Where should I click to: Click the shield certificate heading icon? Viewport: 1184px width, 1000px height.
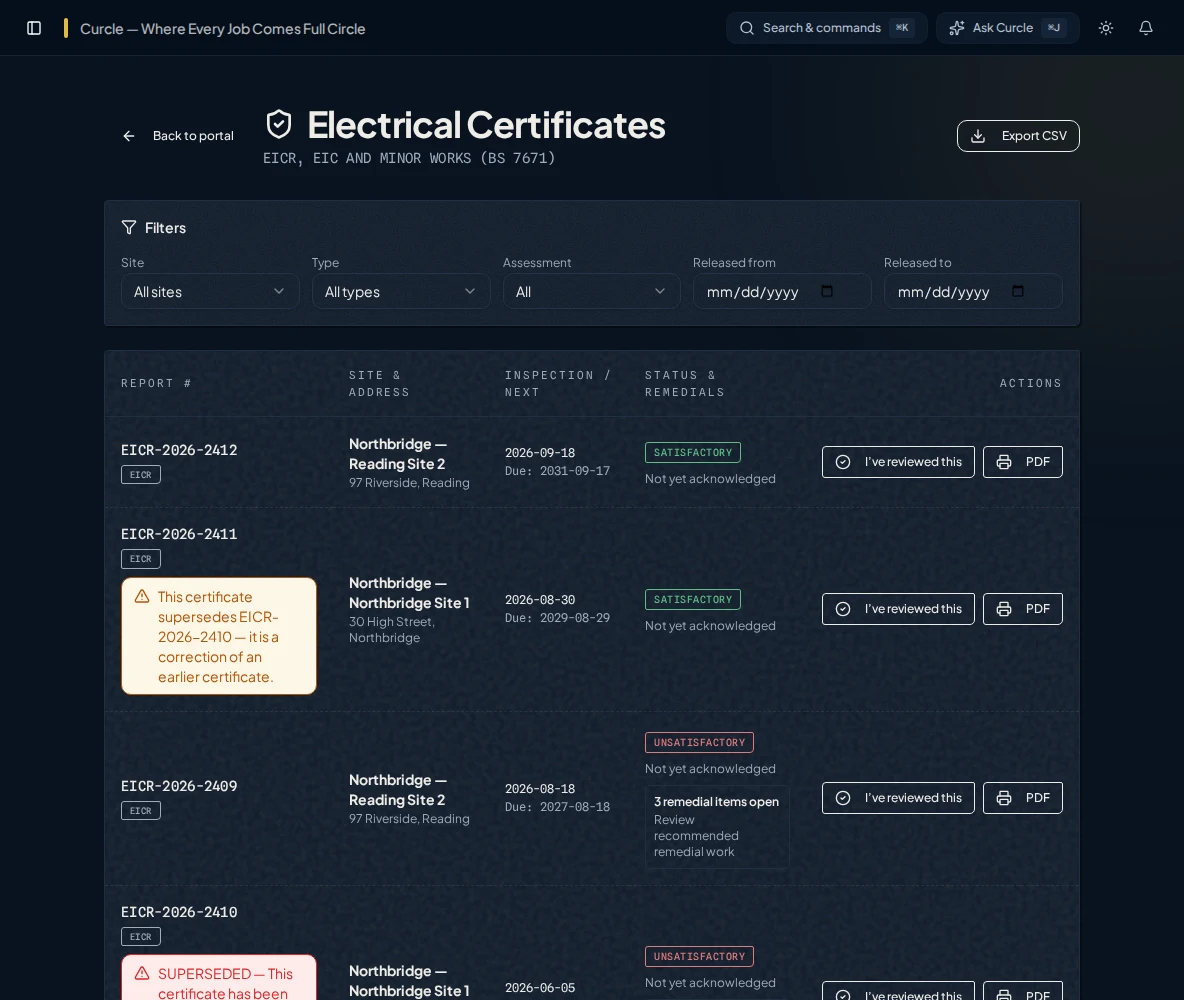(x=279, y=124)
